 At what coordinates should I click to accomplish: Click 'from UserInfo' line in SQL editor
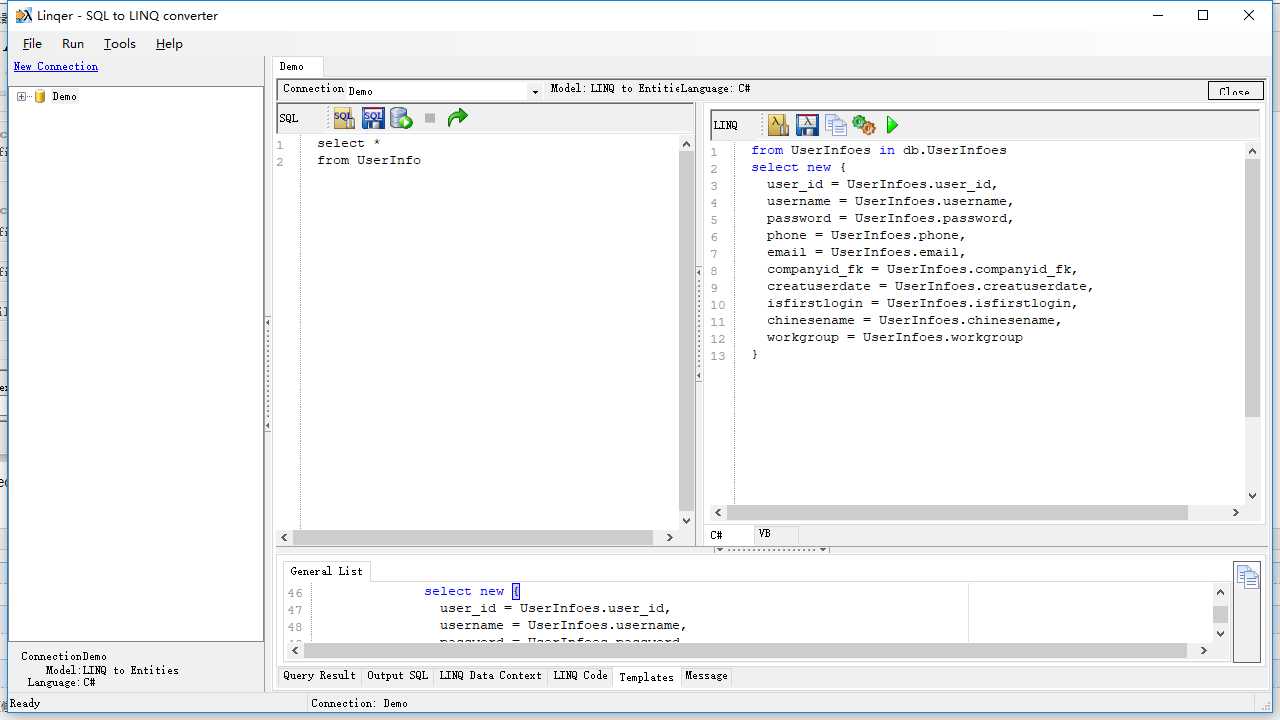(369, 160)
